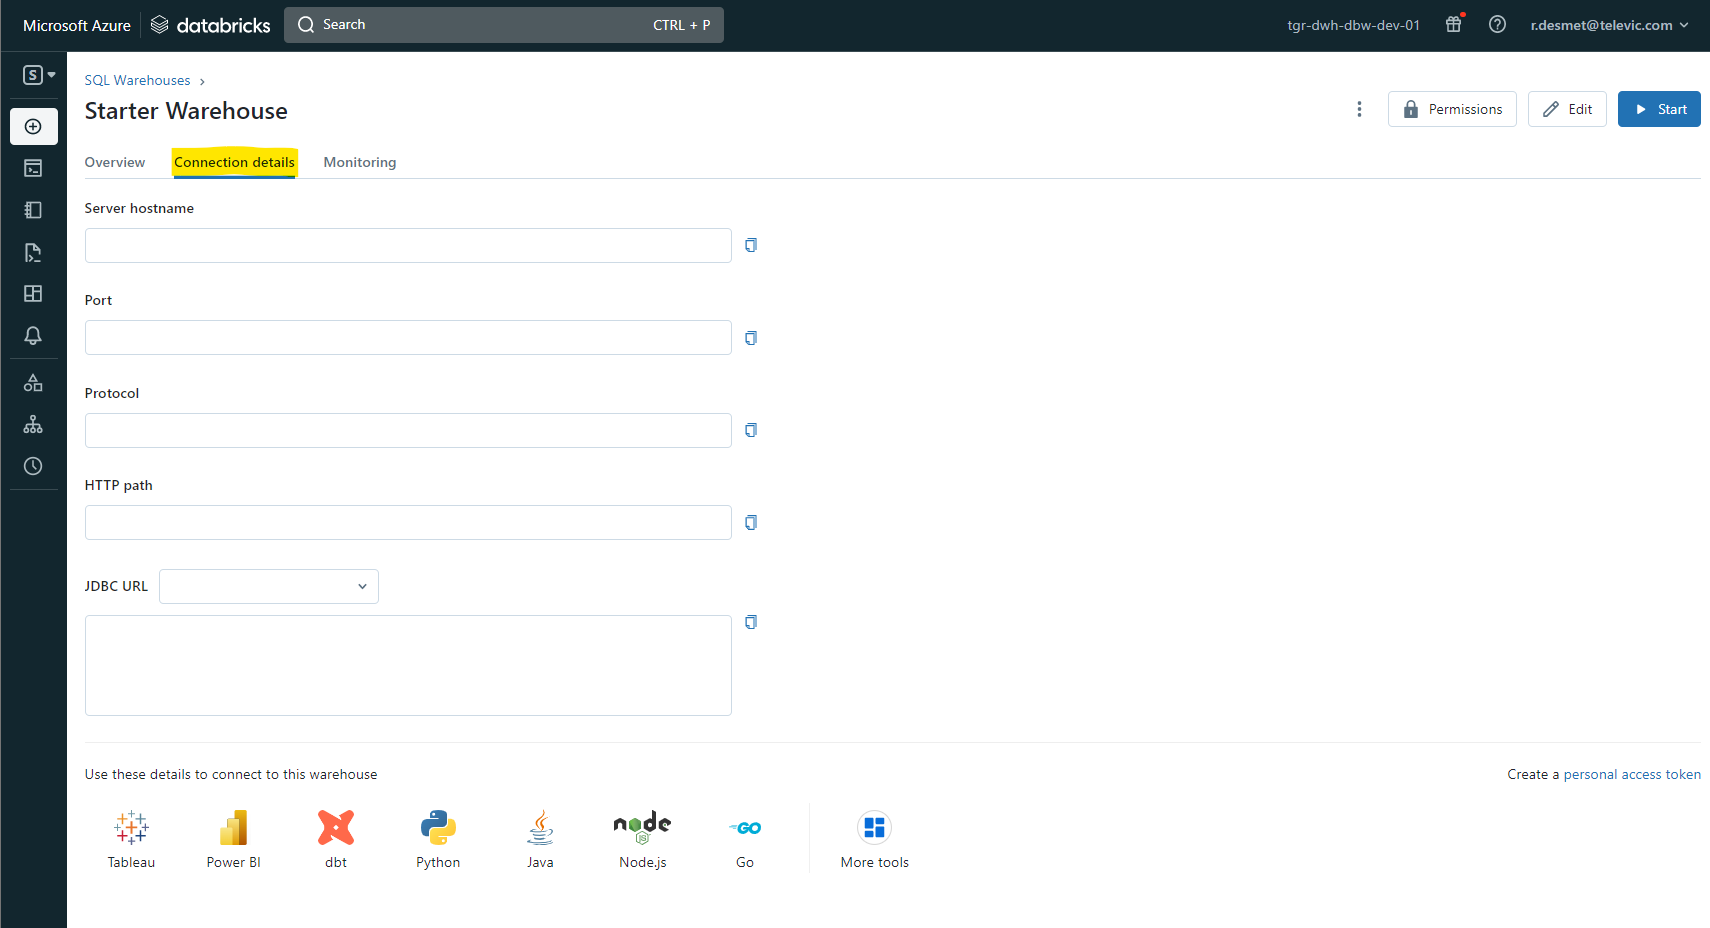This screenshot has height=928, width=1710.
Task: Copy the Server hostname value
Action: pyautogui.click(x=751, y=245)
